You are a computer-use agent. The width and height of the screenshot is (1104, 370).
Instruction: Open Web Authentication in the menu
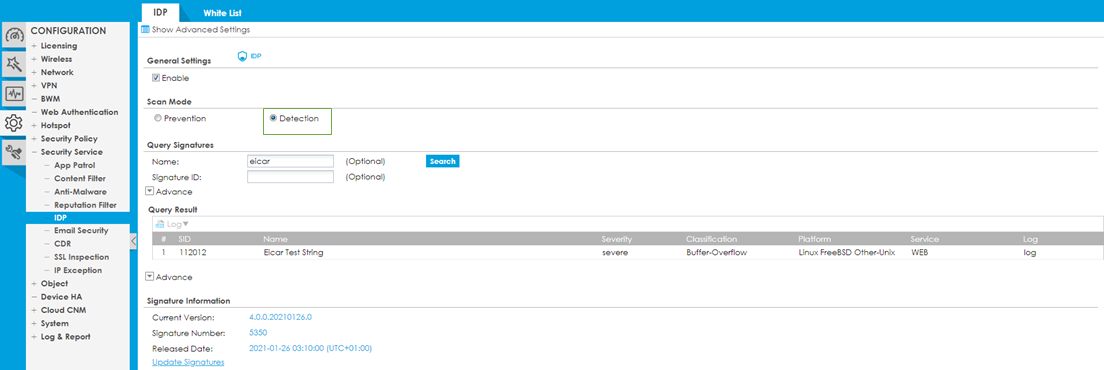click(80, 112)
